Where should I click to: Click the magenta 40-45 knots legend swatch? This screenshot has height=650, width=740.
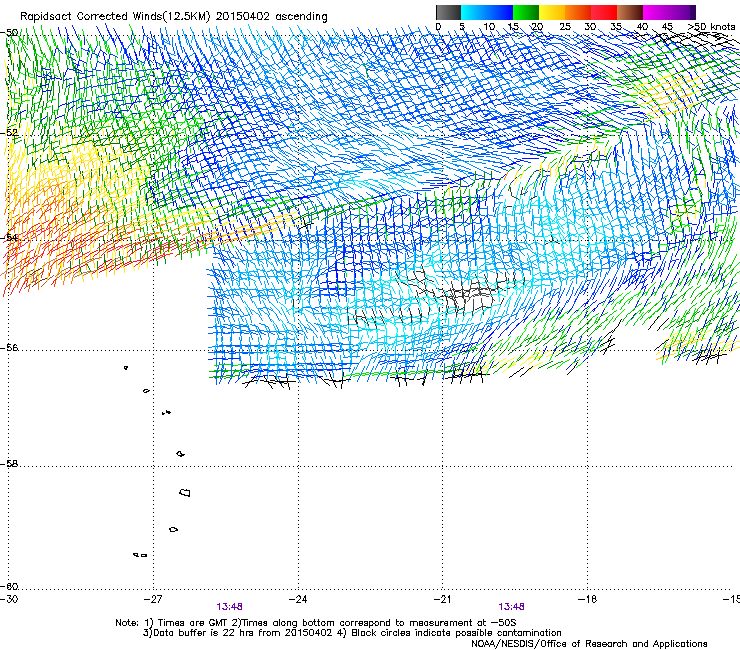tap(656, 12)
